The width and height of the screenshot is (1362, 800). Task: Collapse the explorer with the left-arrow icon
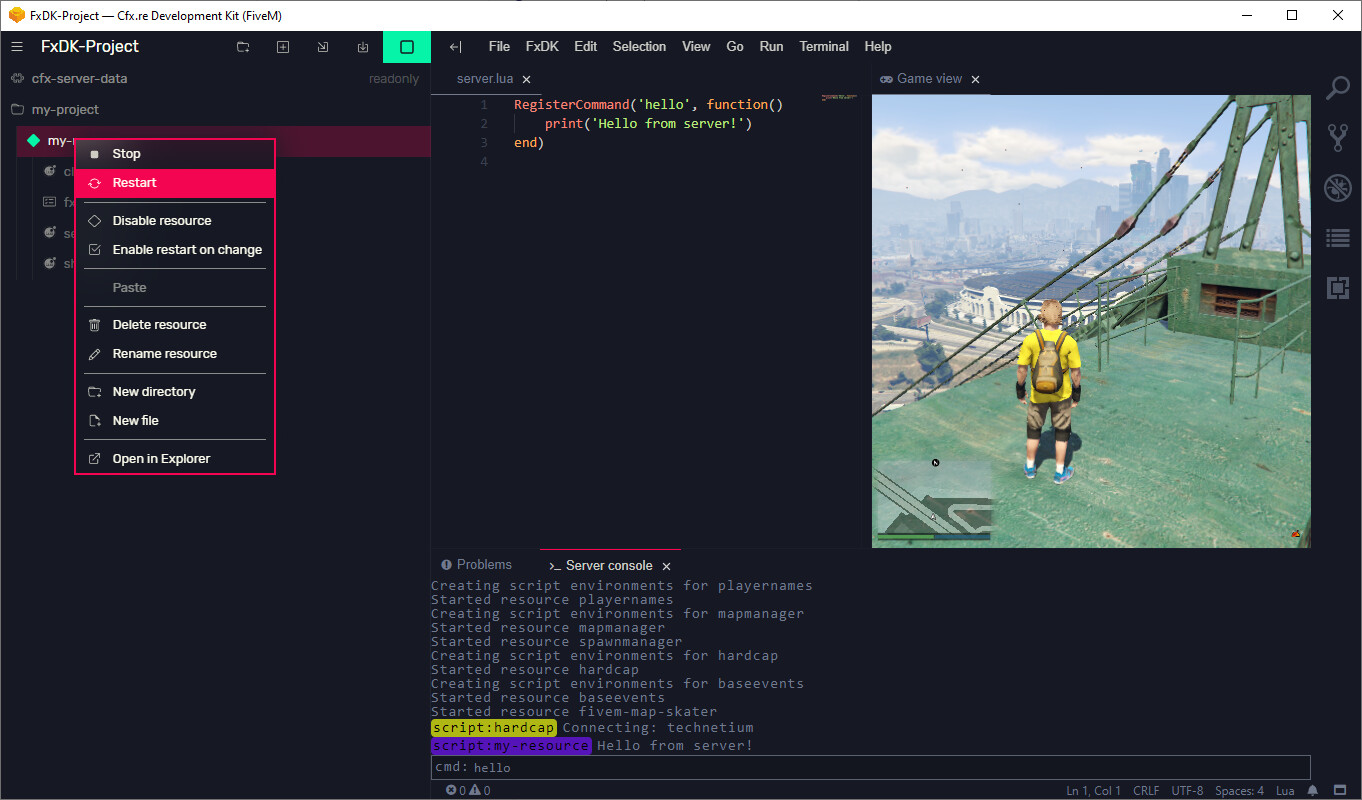point(455,47)
